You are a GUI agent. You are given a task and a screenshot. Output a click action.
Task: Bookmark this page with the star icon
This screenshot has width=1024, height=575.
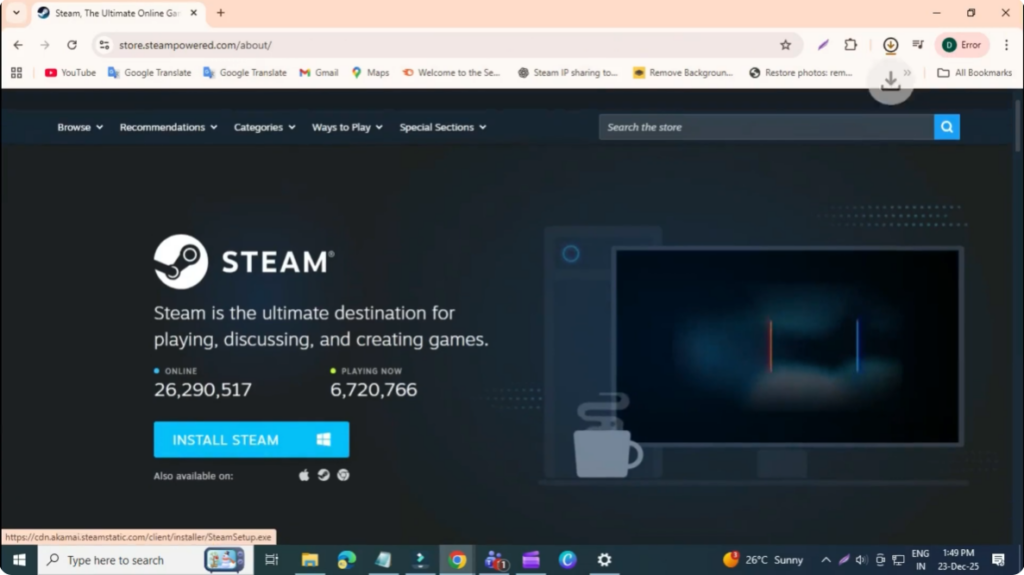pyautogui.click(x=785, y=45)
